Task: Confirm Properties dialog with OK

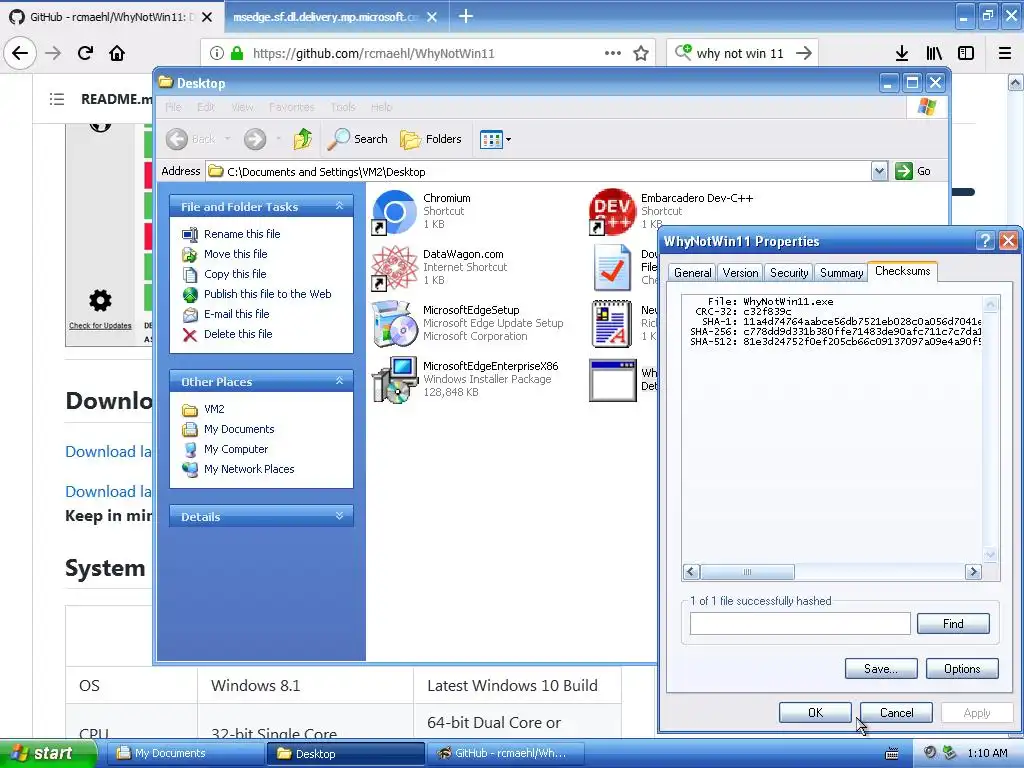Action: point(815,712)
